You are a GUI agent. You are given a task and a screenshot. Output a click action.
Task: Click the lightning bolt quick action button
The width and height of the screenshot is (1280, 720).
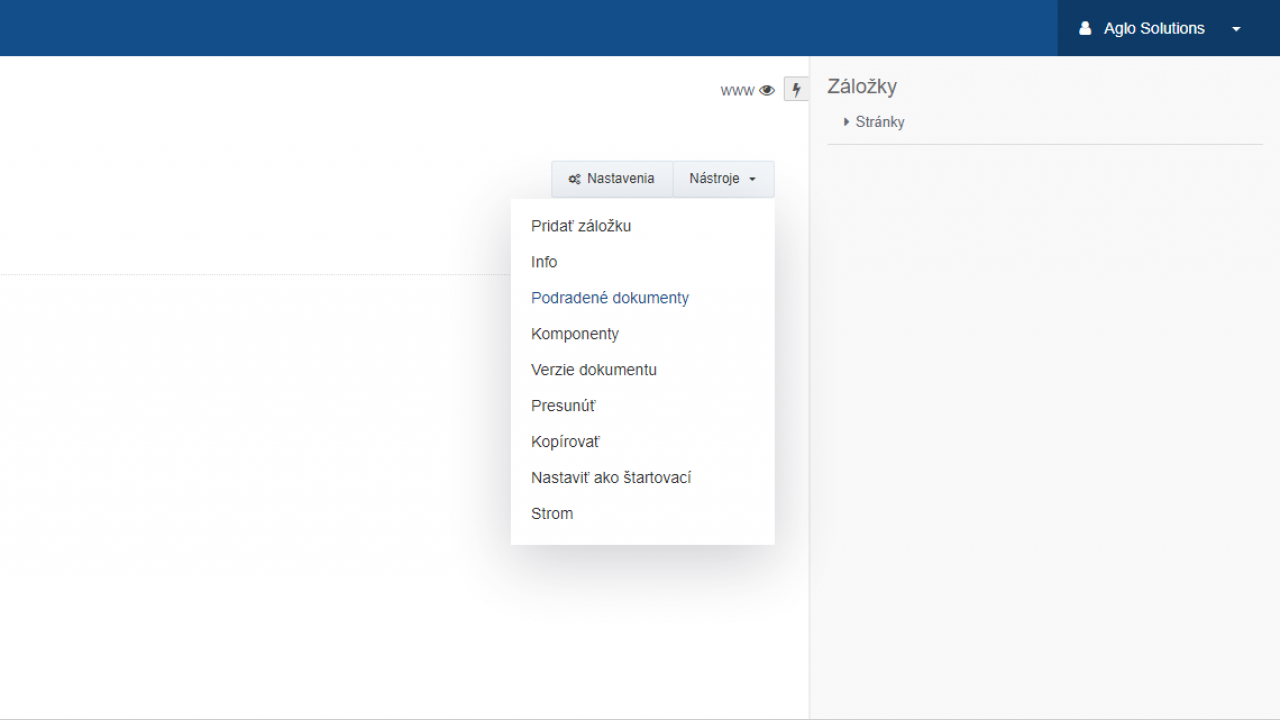(796, 90)
